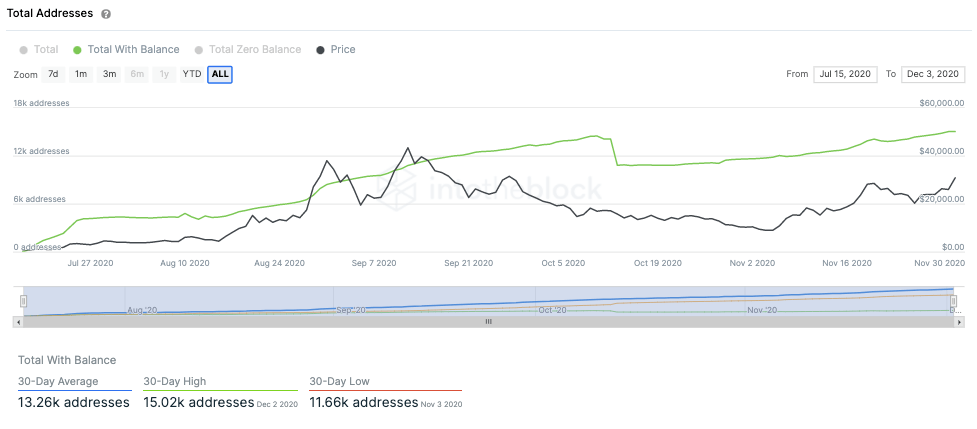Viewport: 977px width, 429px height.
Task: Click the scrollbar center grip
Action: tap(488, 322)
